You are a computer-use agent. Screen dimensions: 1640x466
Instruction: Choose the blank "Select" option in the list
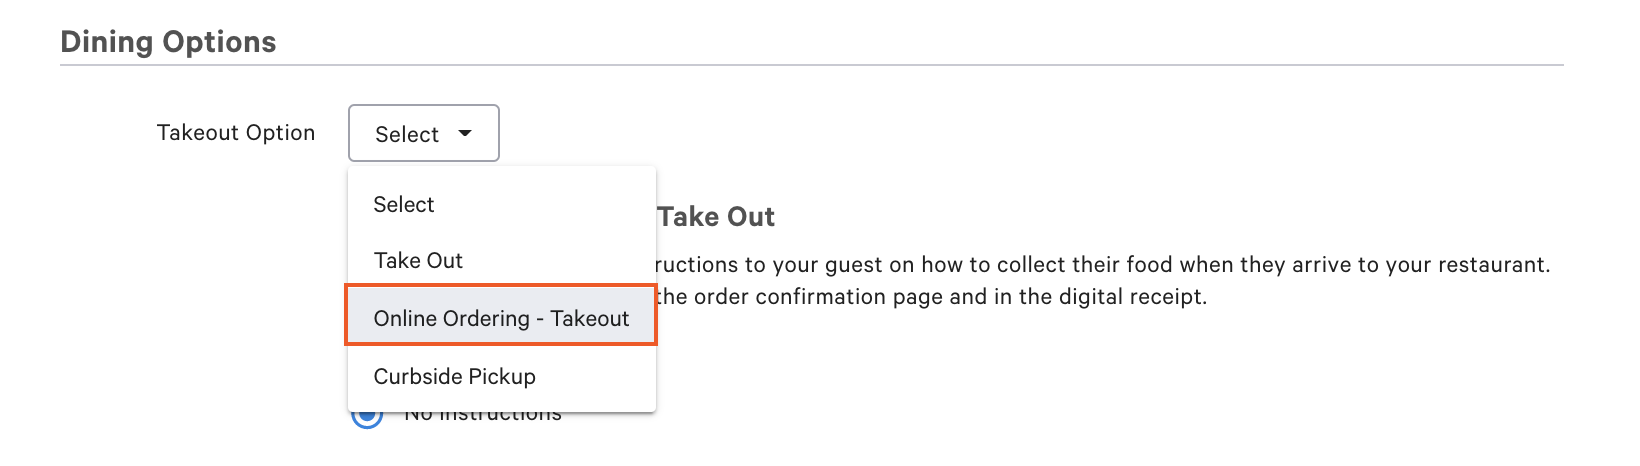pos(404,205)
